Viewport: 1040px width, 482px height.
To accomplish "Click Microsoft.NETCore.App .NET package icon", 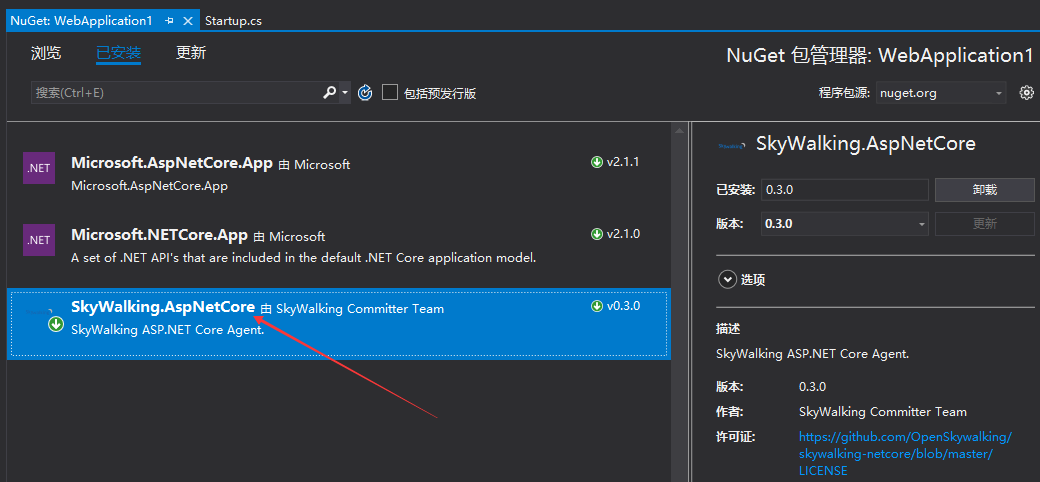I will pyautogui.click(x=38, y=240).
